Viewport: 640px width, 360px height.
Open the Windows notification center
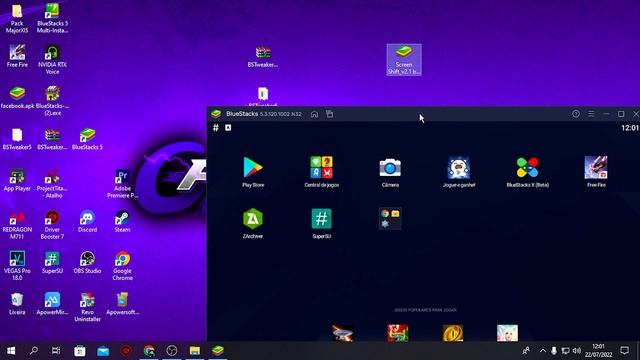point(624,350)
